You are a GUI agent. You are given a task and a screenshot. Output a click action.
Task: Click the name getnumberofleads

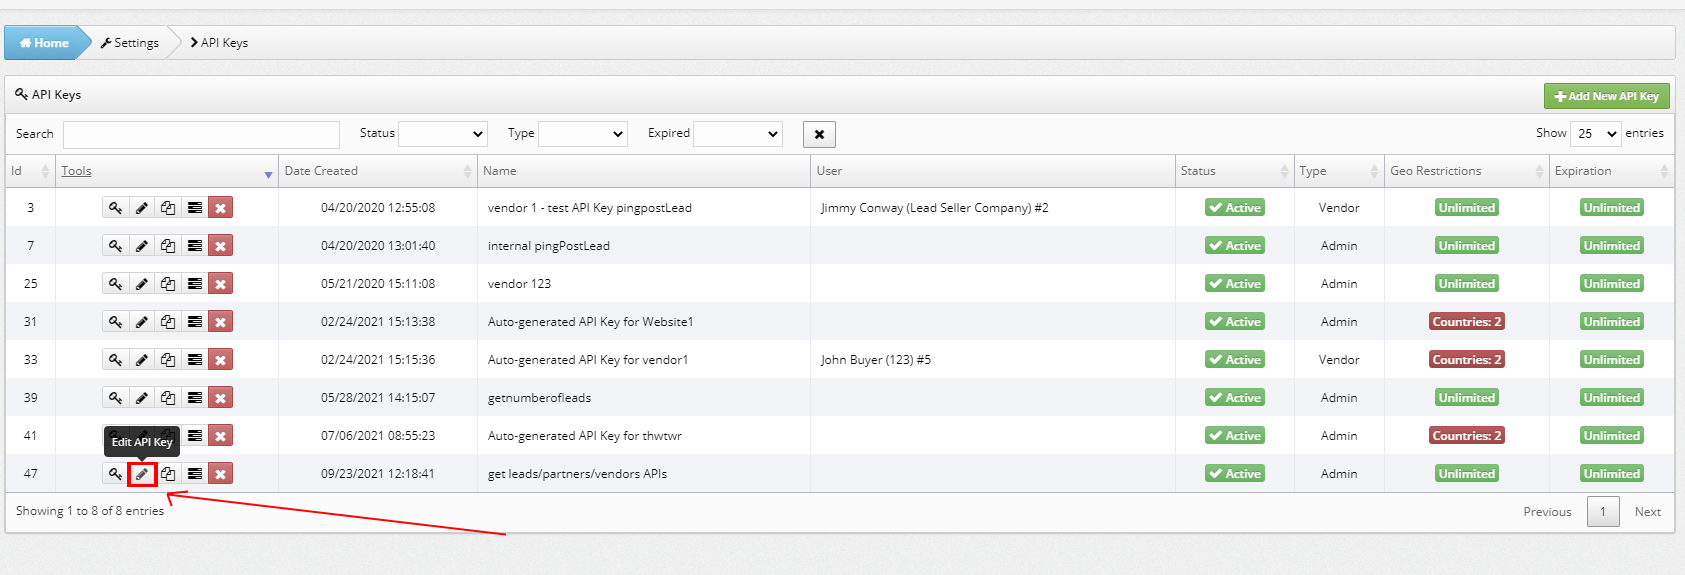[x=539, y=398]
